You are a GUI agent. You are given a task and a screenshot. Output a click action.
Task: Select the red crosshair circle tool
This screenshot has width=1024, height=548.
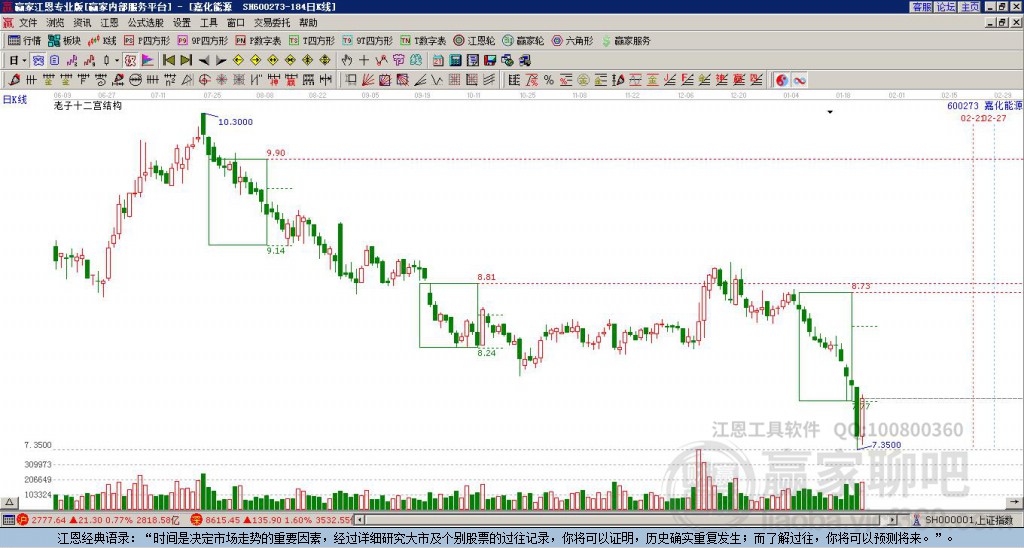click(204, 80)
